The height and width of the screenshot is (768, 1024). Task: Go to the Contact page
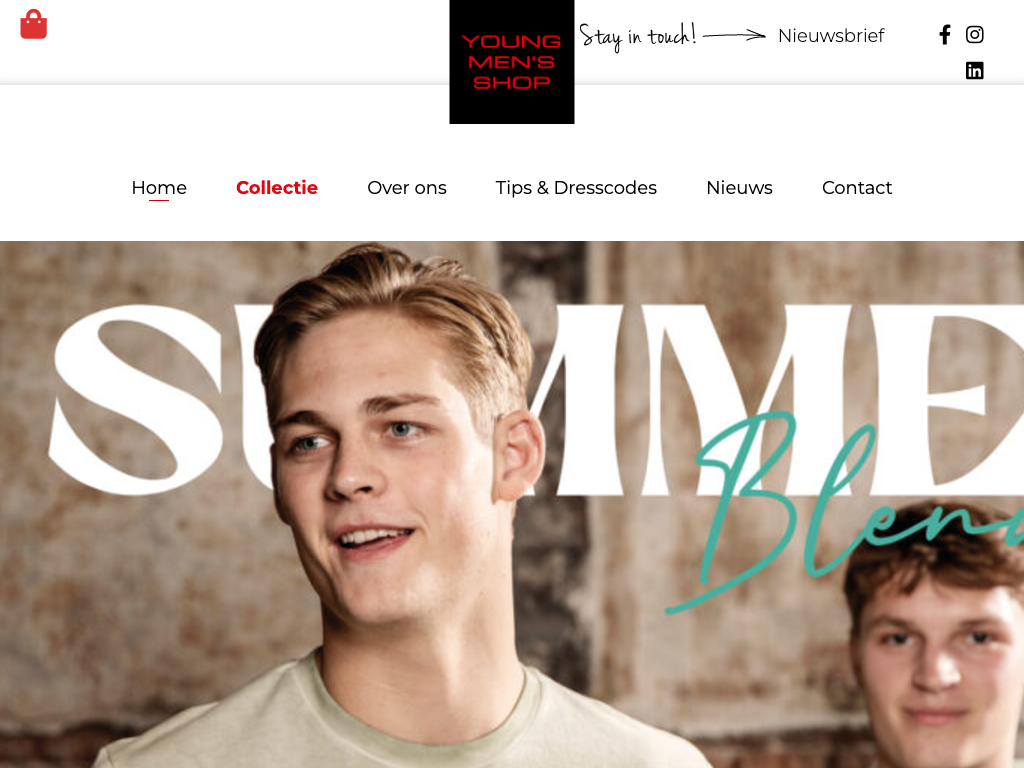tap(857, 188)
